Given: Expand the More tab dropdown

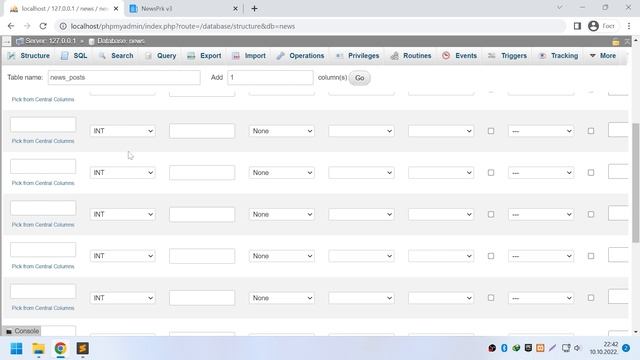Looking at the screenshot, I should pos(602,56).
